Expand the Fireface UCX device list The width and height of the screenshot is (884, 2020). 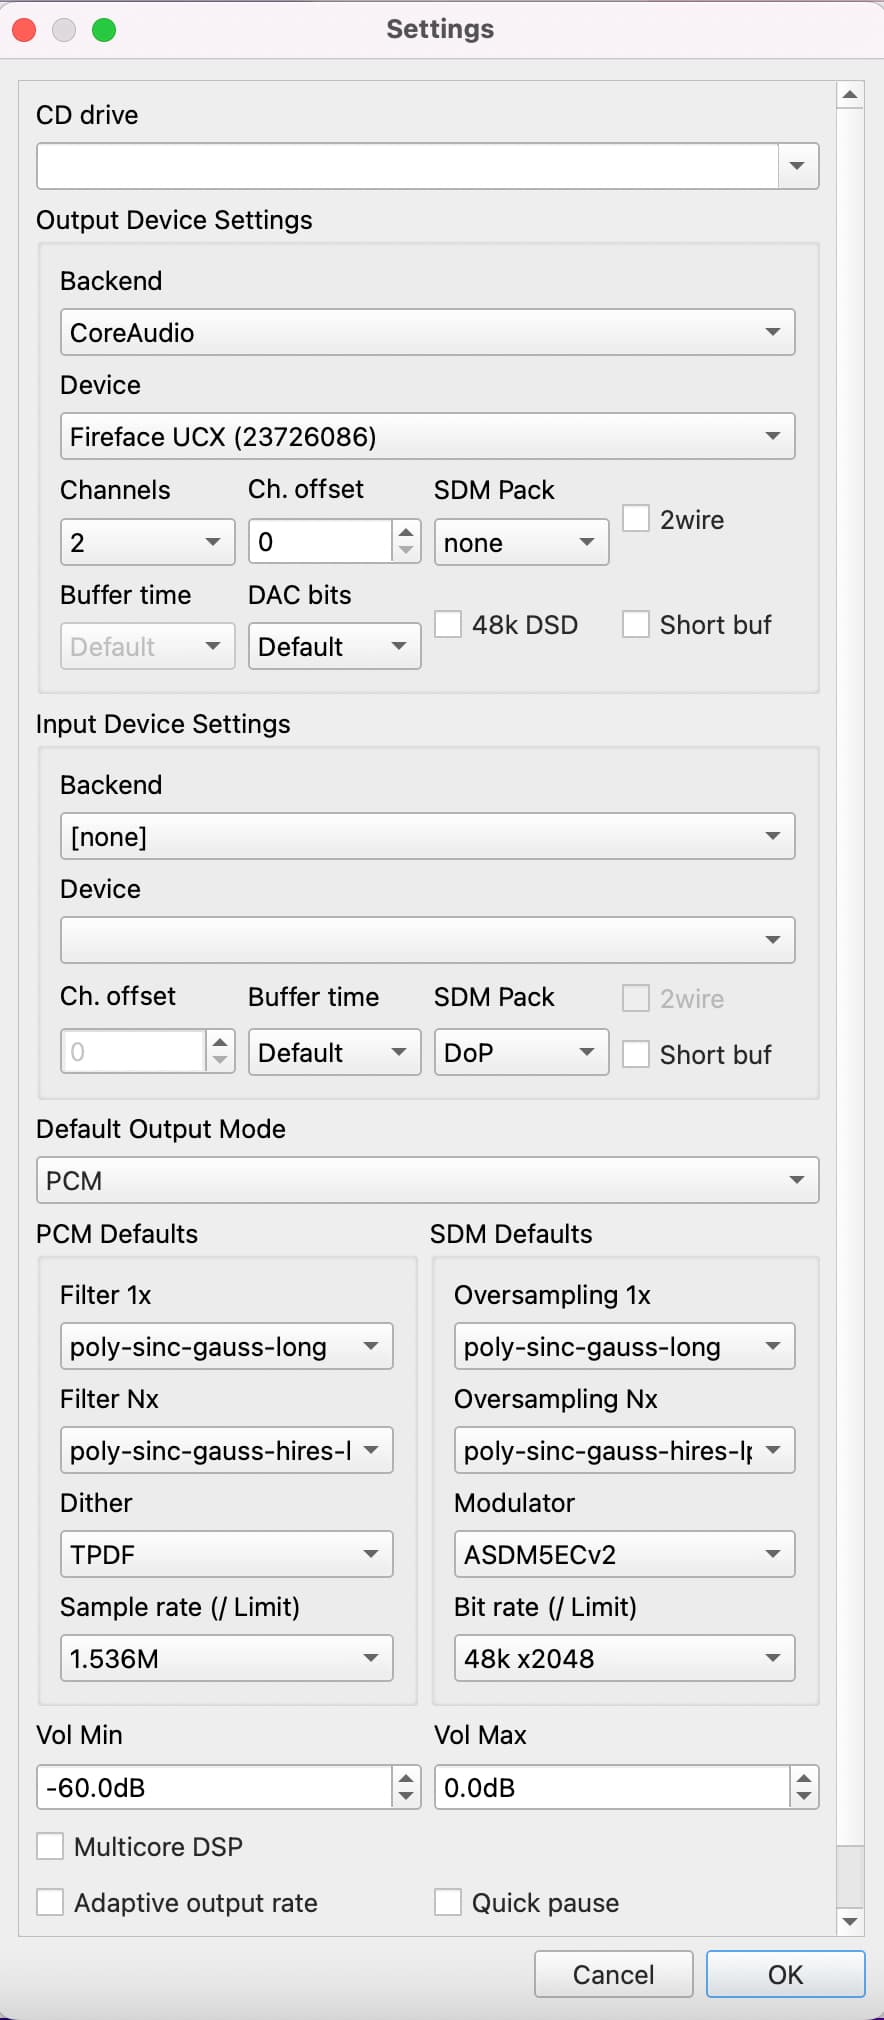[428, 436]
